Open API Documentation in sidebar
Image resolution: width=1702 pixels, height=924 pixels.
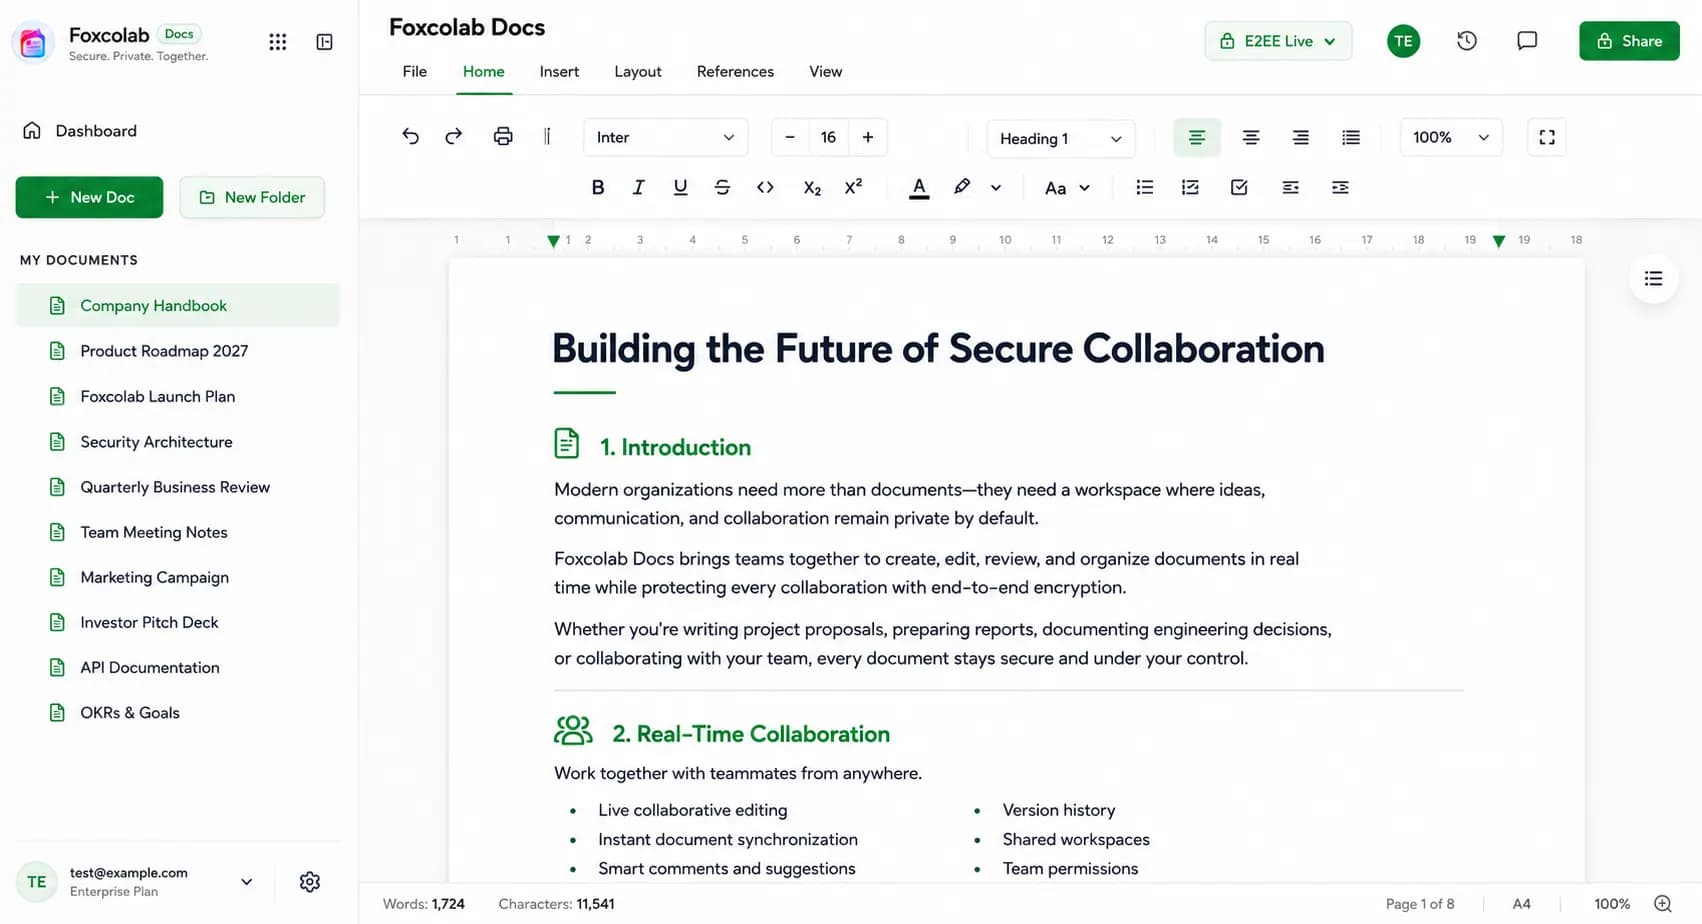177,668
